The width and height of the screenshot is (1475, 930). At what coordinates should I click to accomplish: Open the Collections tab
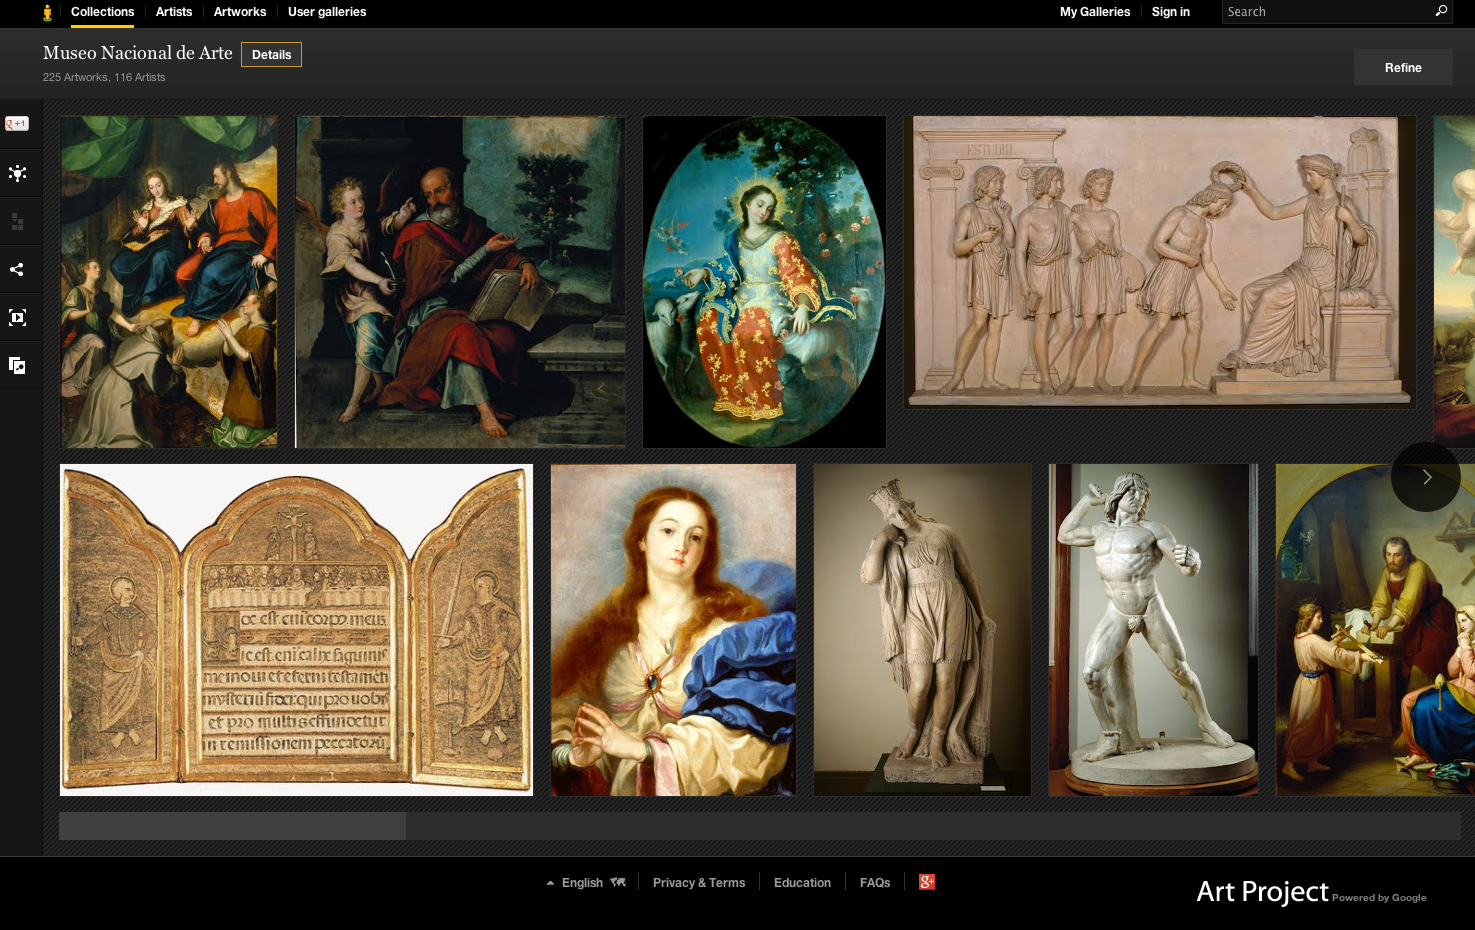pos(102,12)
